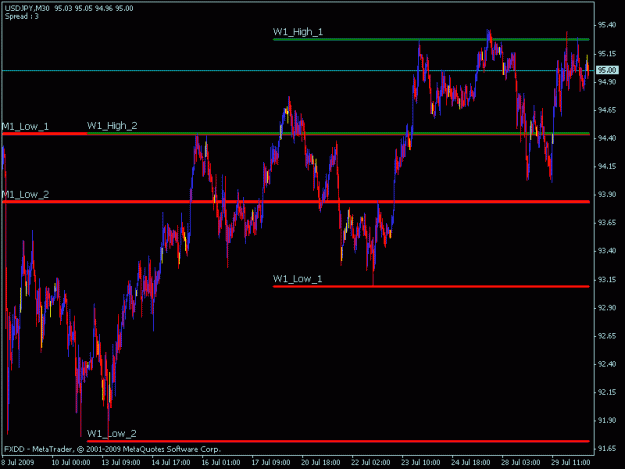The height and width of the screenshot is (469, 625).
Task: Select the red W1_Low_1 horizontal line
Action: [x=431, y=287]
